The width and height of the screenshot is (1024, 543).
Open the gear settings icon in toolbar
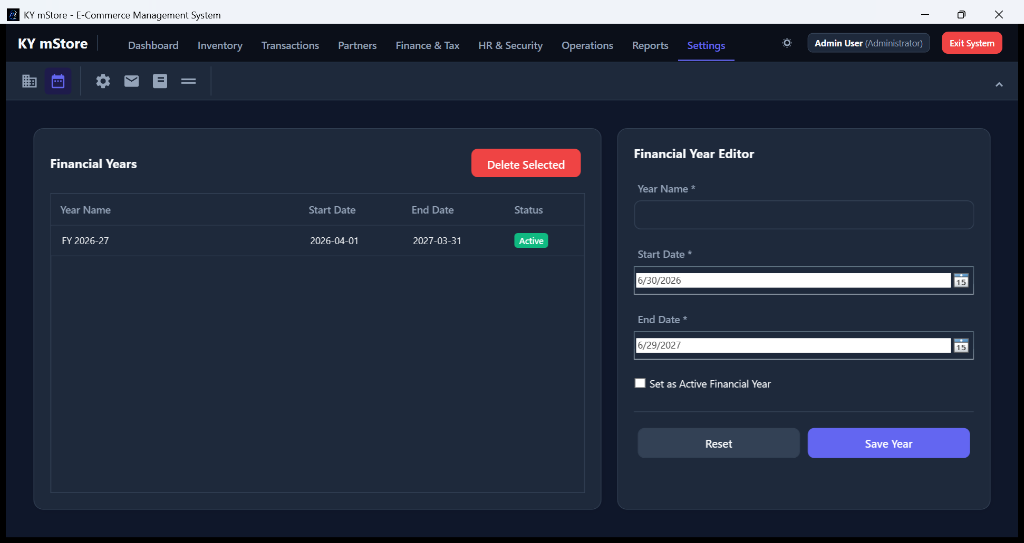point(103,81)
